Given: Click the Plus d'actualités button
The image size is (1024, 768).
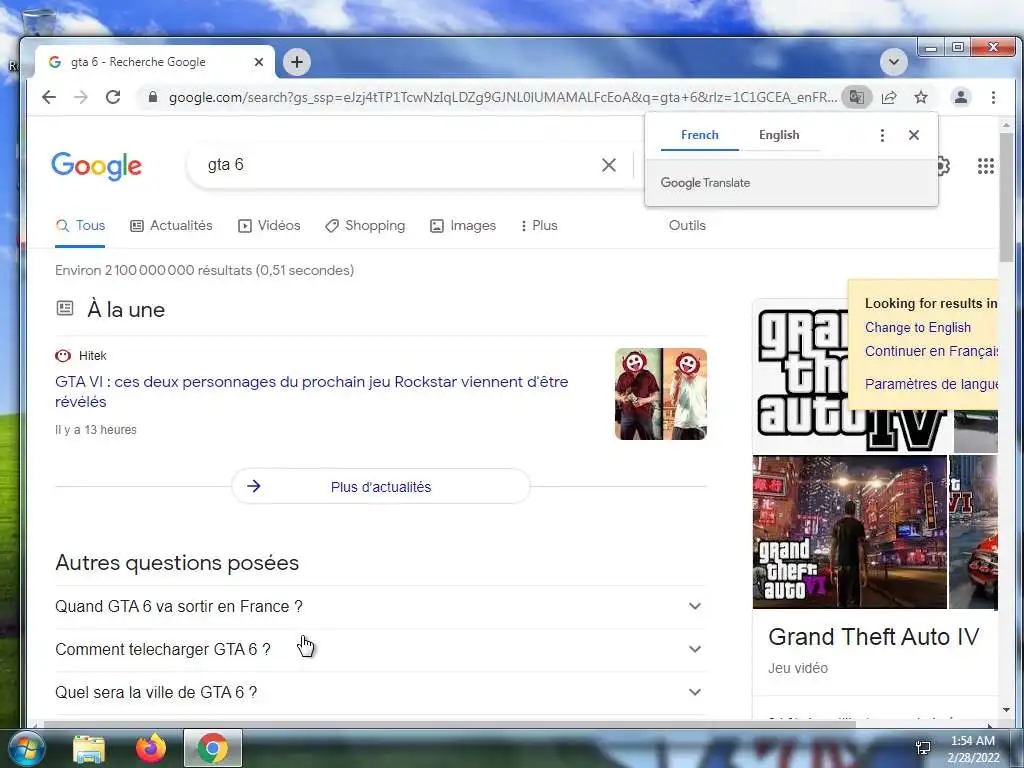Looking at the screenshot, I should pos(381,487).
